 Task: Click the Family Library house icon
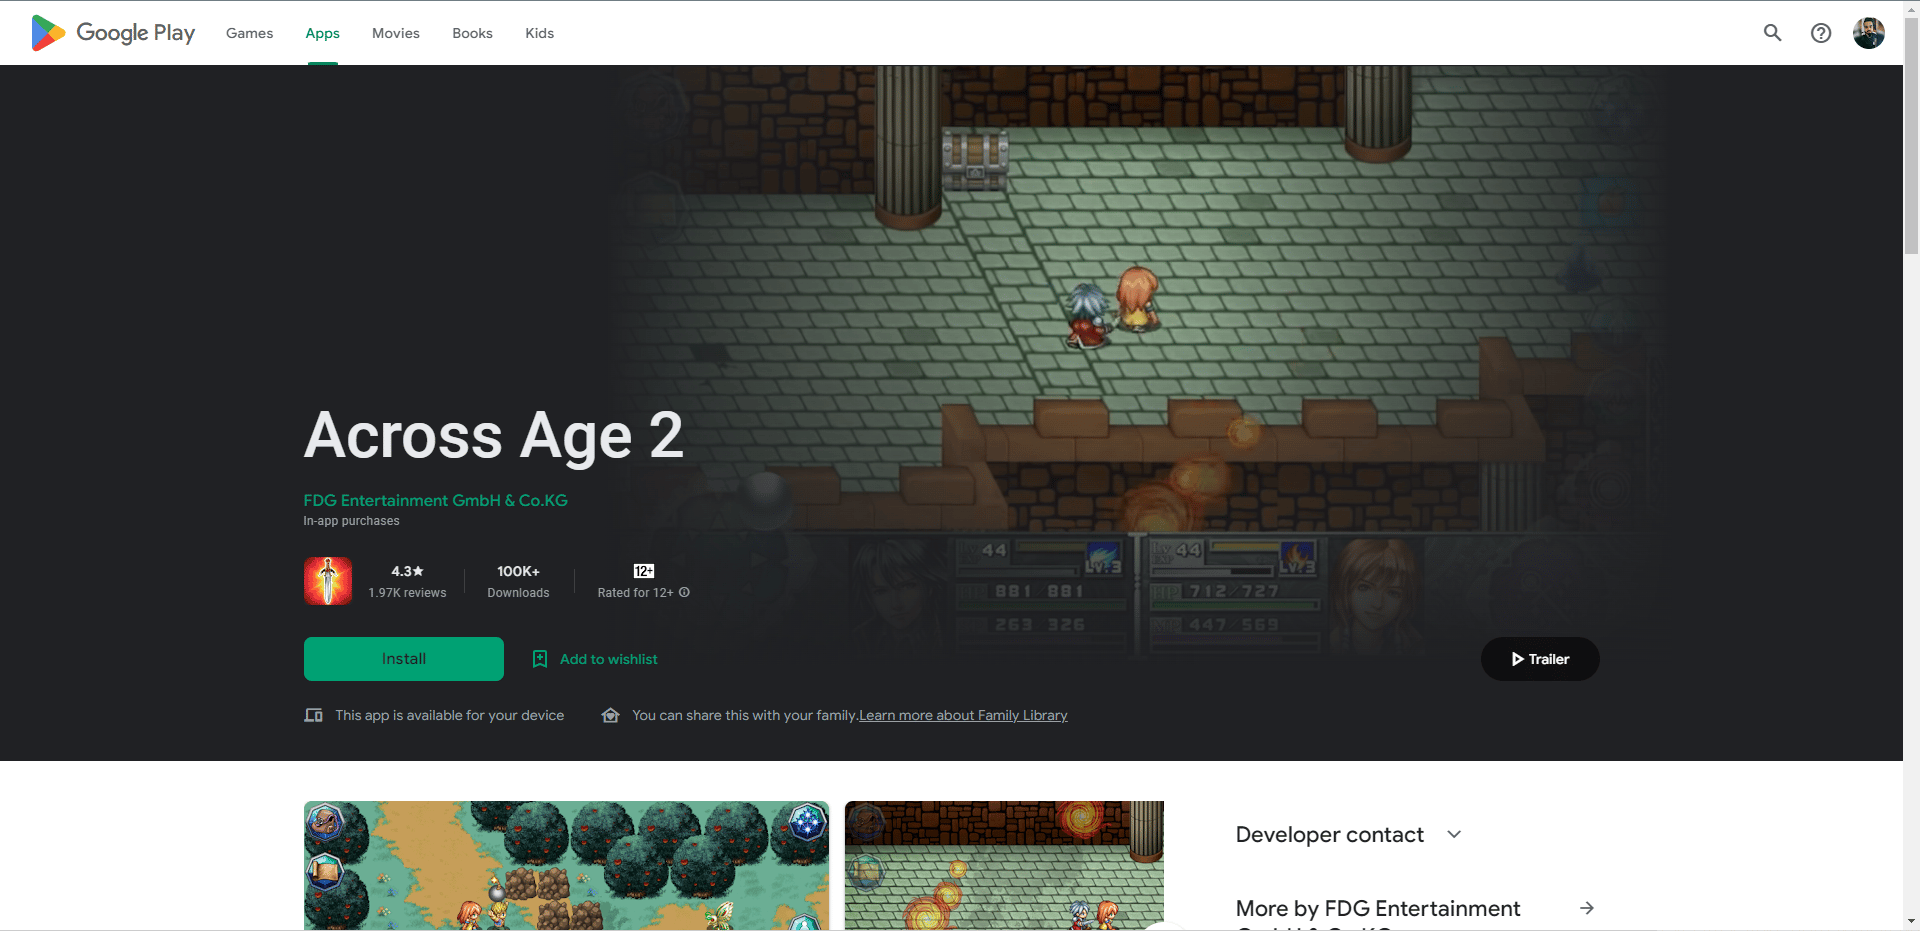pyautogui.click(x=610, y=715)
